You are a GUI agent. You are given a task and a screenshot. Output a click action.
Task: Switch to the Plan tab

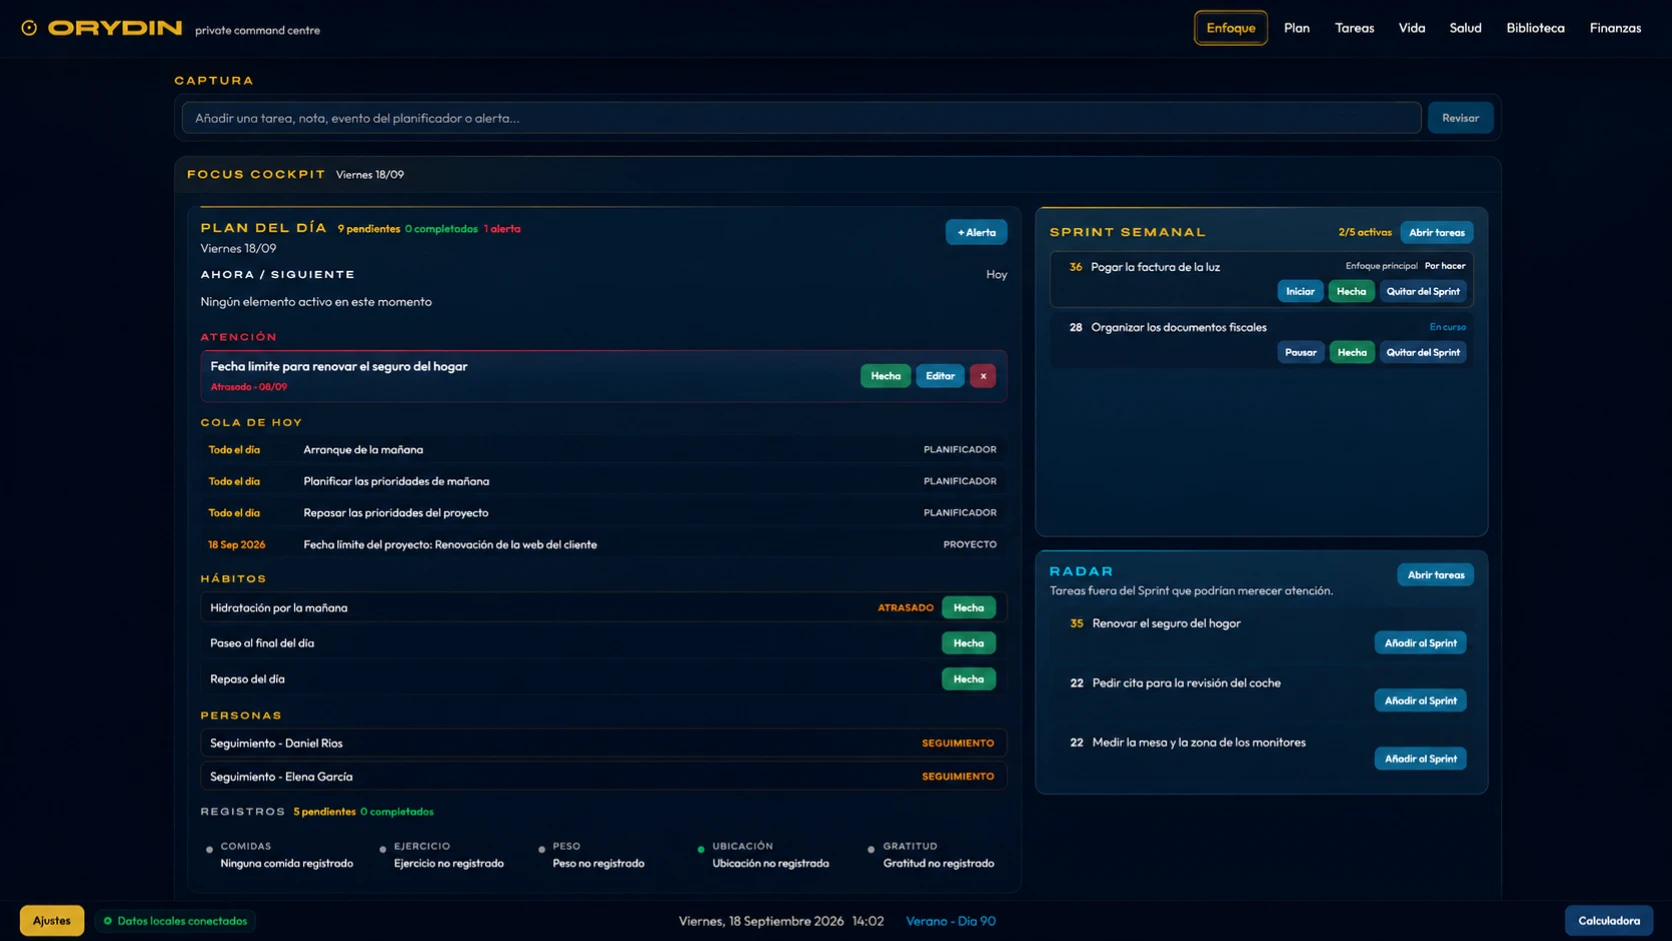(x=1297, y=28)
